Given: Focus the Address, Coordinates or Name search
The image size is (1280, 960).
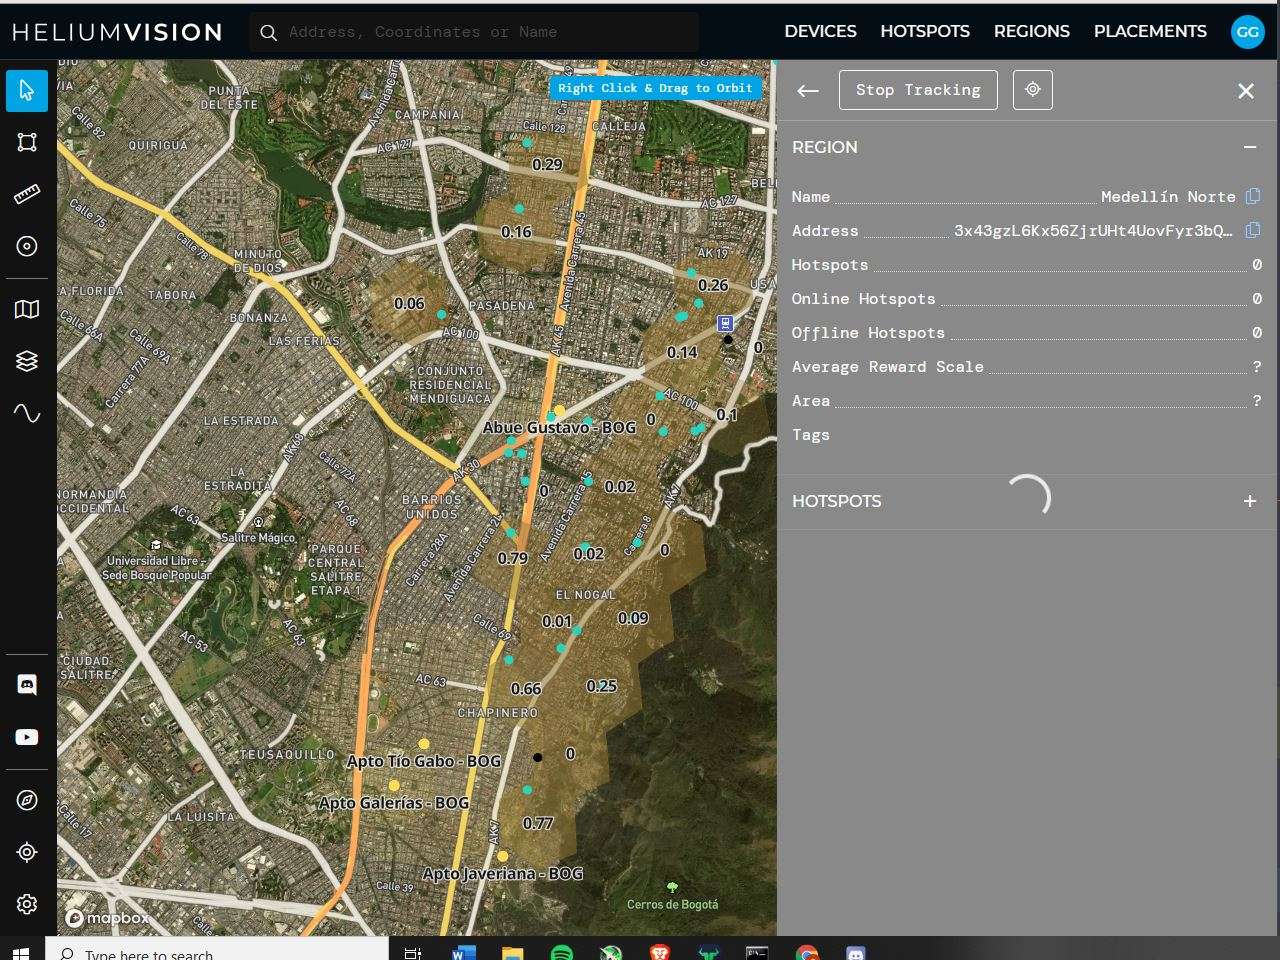Looking at the screenshot, I should (474, 32).
